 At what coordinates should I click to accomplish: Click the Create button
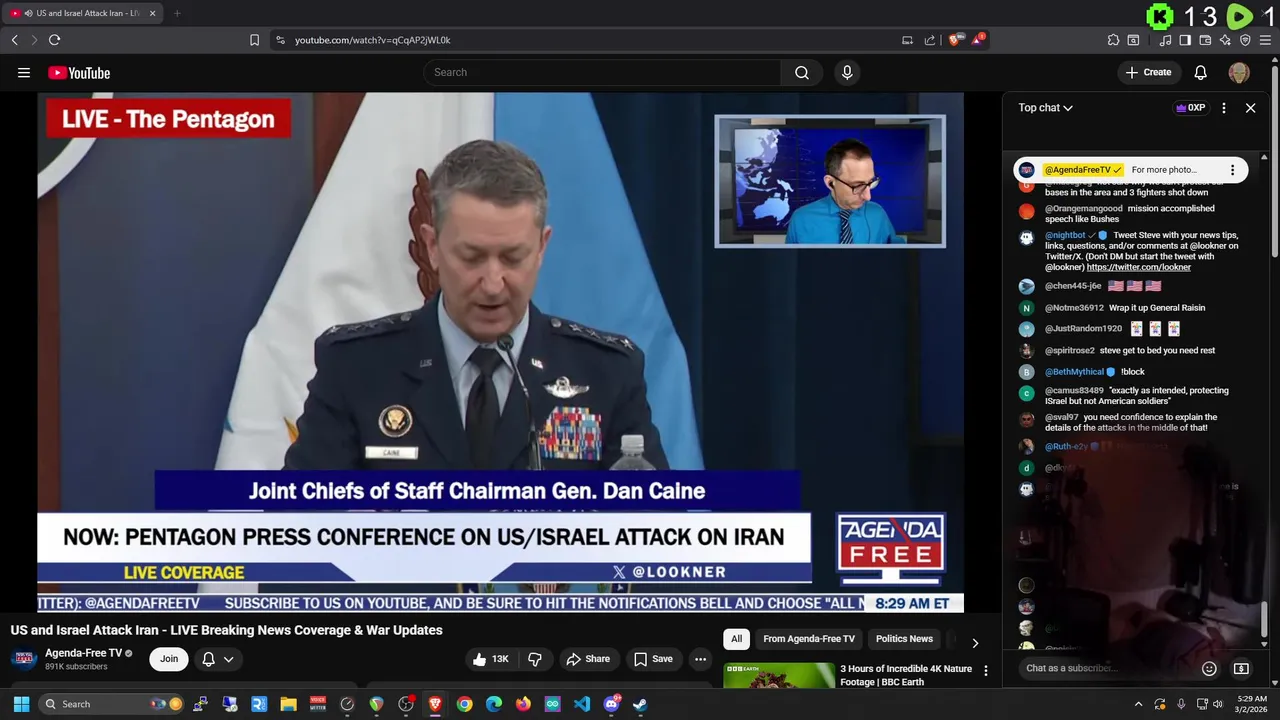(1148, 72)
